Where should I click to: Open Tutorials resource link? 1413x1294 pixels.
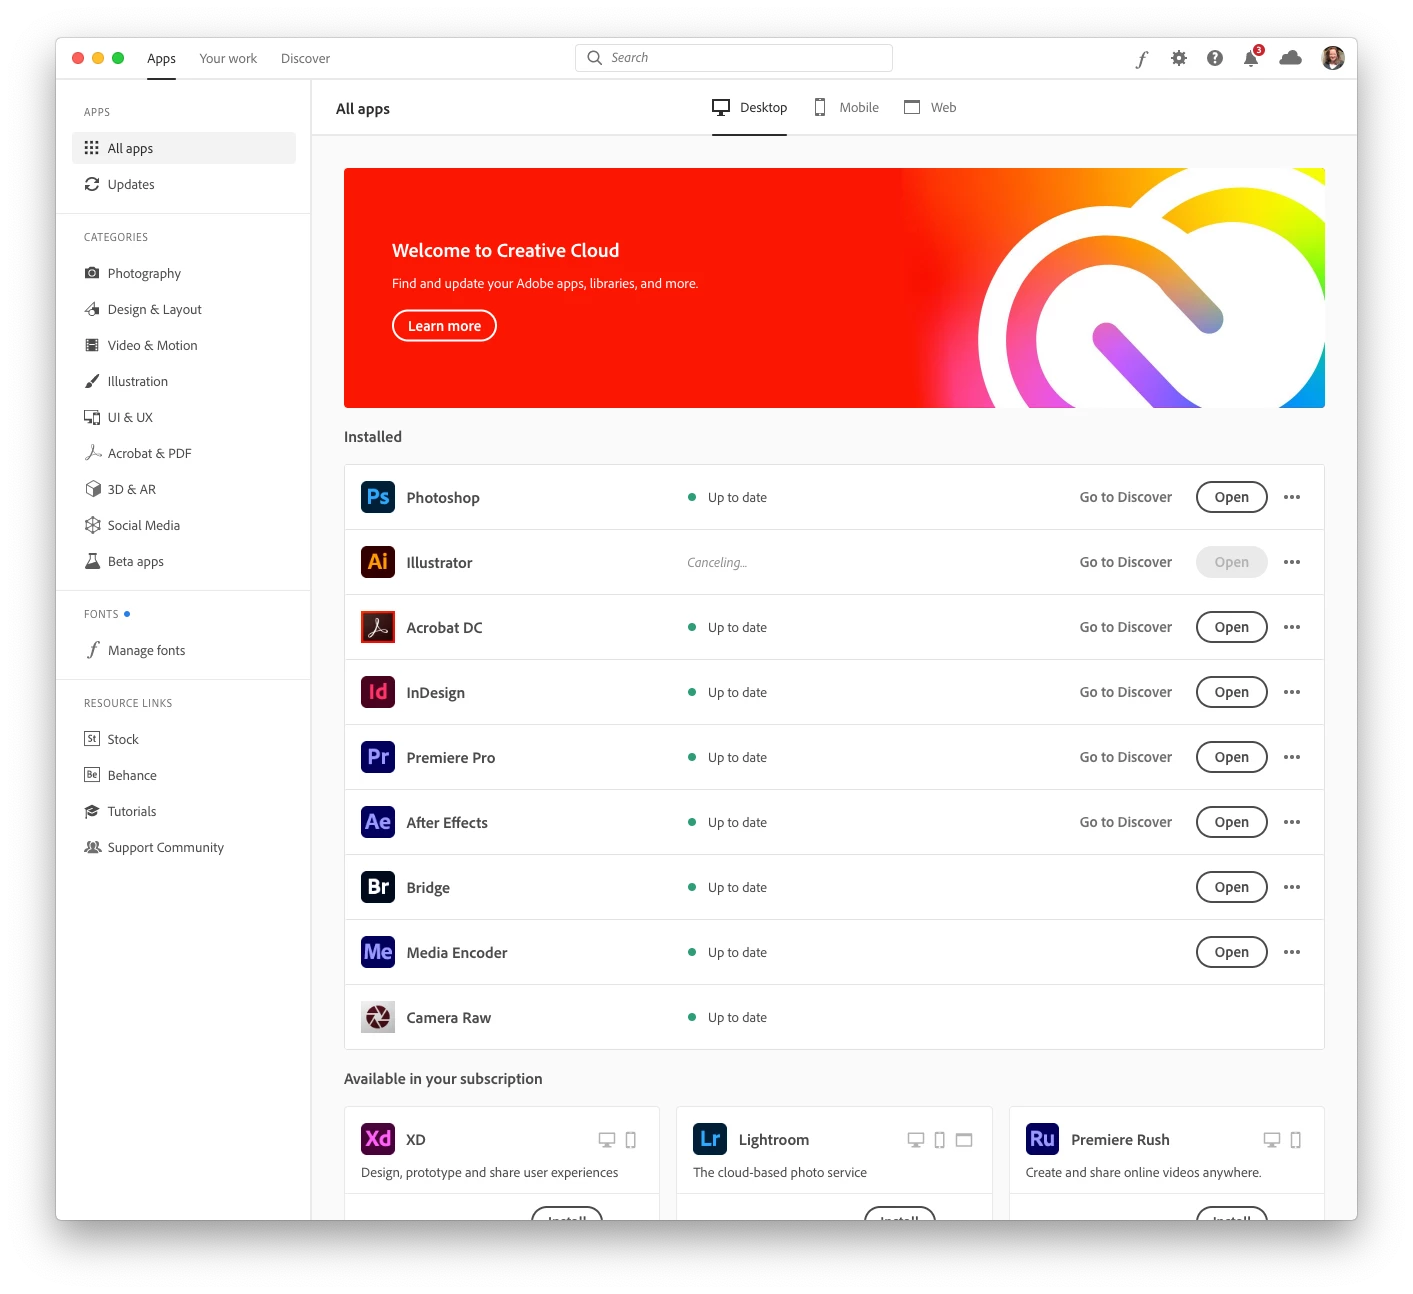[184, 811]
